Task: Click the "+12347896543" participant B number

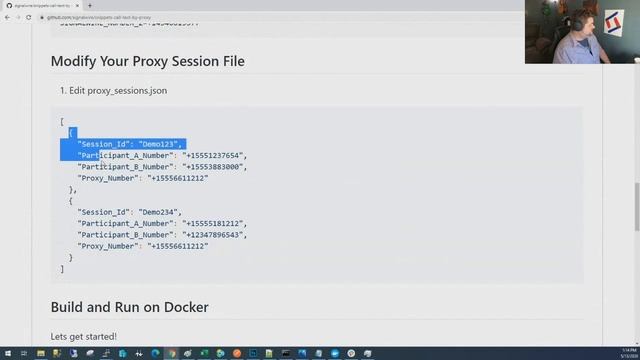Action: 213,235
